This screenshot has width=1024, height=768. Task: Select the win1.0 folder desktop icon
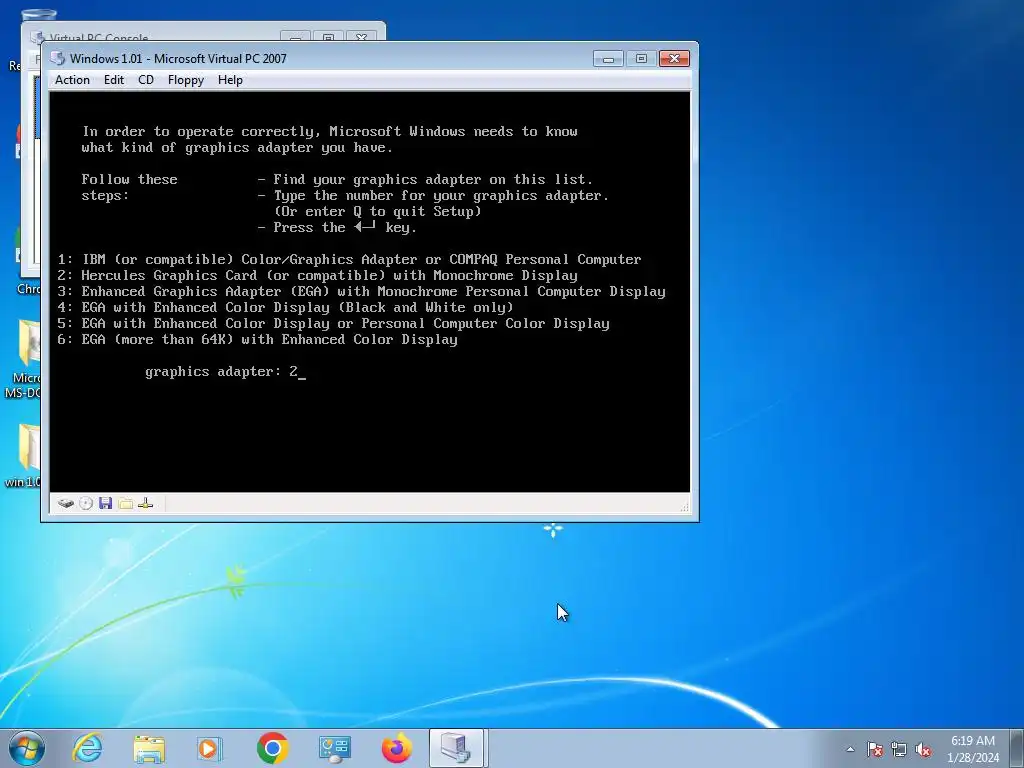(22, 455)
